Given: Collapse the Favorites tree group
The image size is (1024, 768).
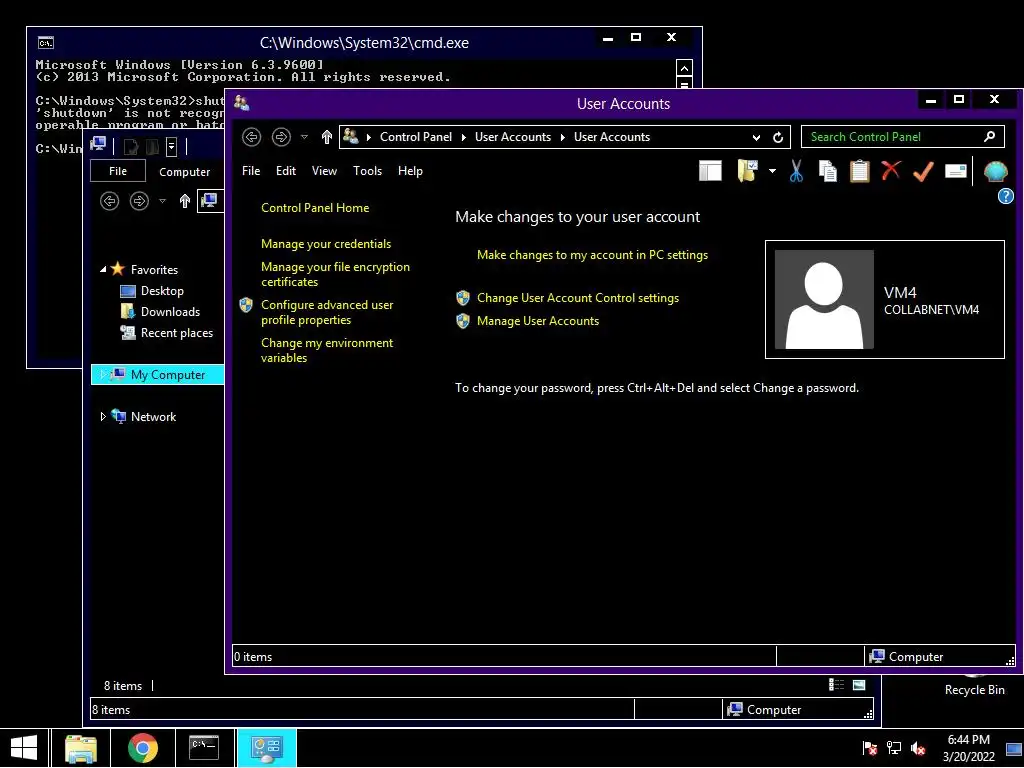Looking at the screenshot, I should 103,269.
